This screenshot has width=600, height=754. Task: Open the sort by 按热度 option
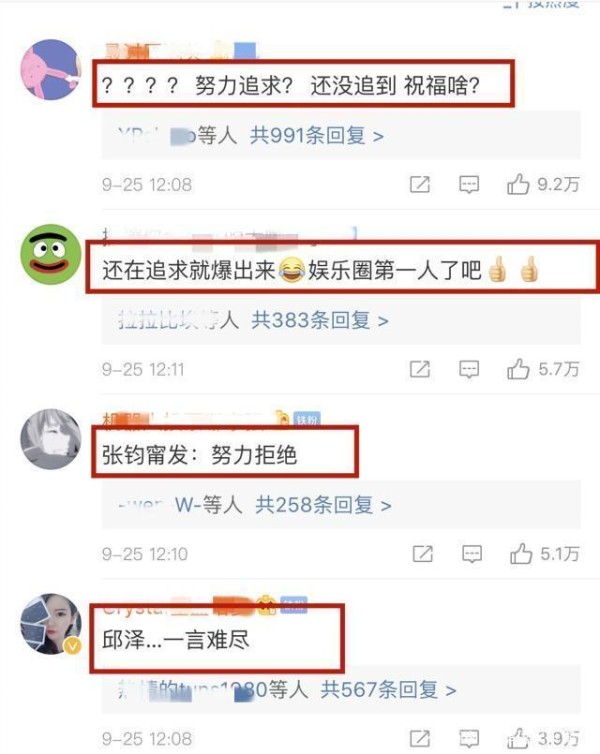541,4
